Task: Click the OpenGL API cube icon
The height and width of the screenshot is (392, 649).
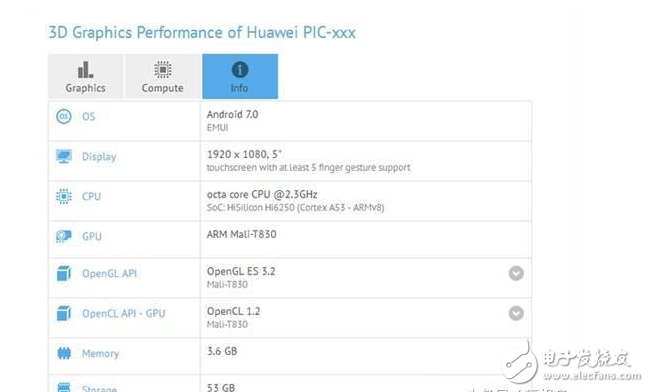Action: [x=64, y=273]
